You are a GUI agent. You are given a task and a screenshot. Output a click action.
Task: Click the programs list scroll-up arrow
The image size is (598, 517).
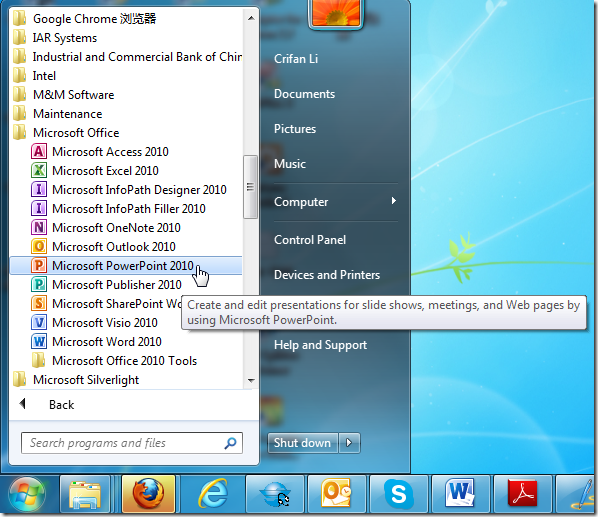click(x=251, y=18)
